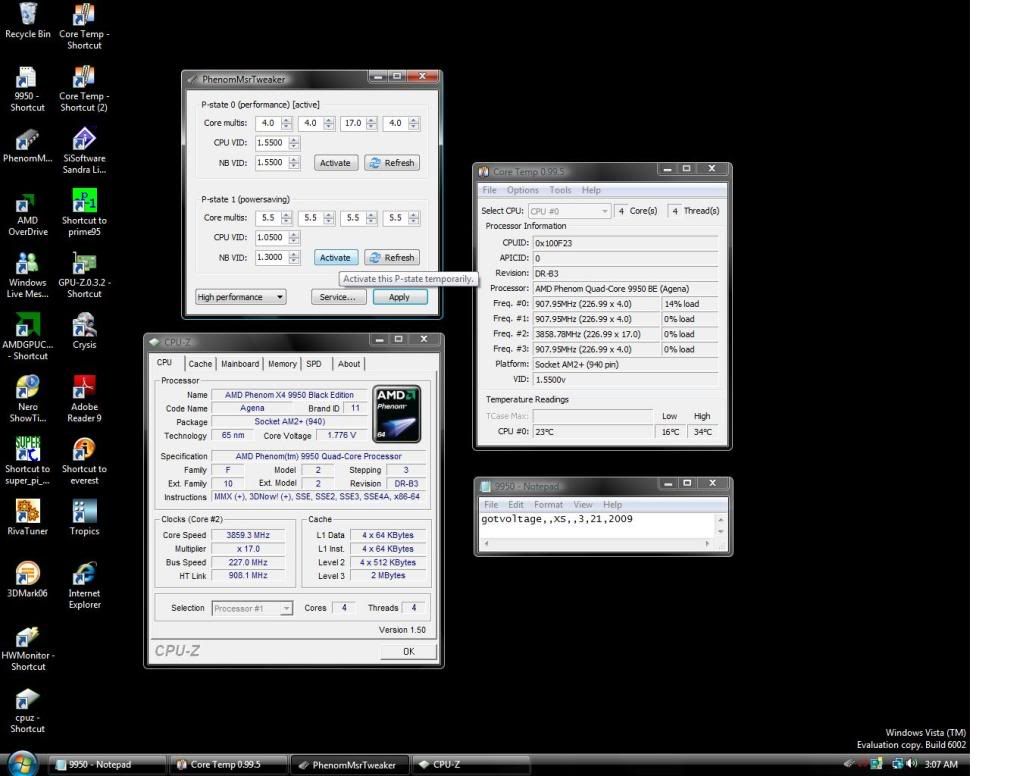Open the Adobe Reader 9 desktop icon
1023x776 pixels.
click(x=84, y=388)
